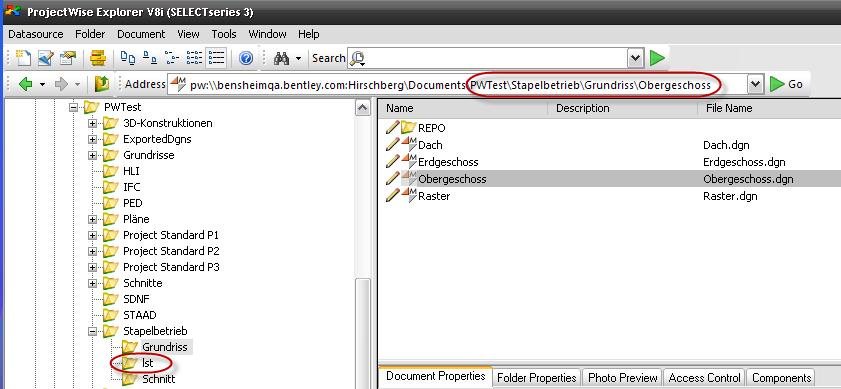Open the View menu
Viewport: 841px width, 389px height.
pyautogui.click(x=188, y=34)
